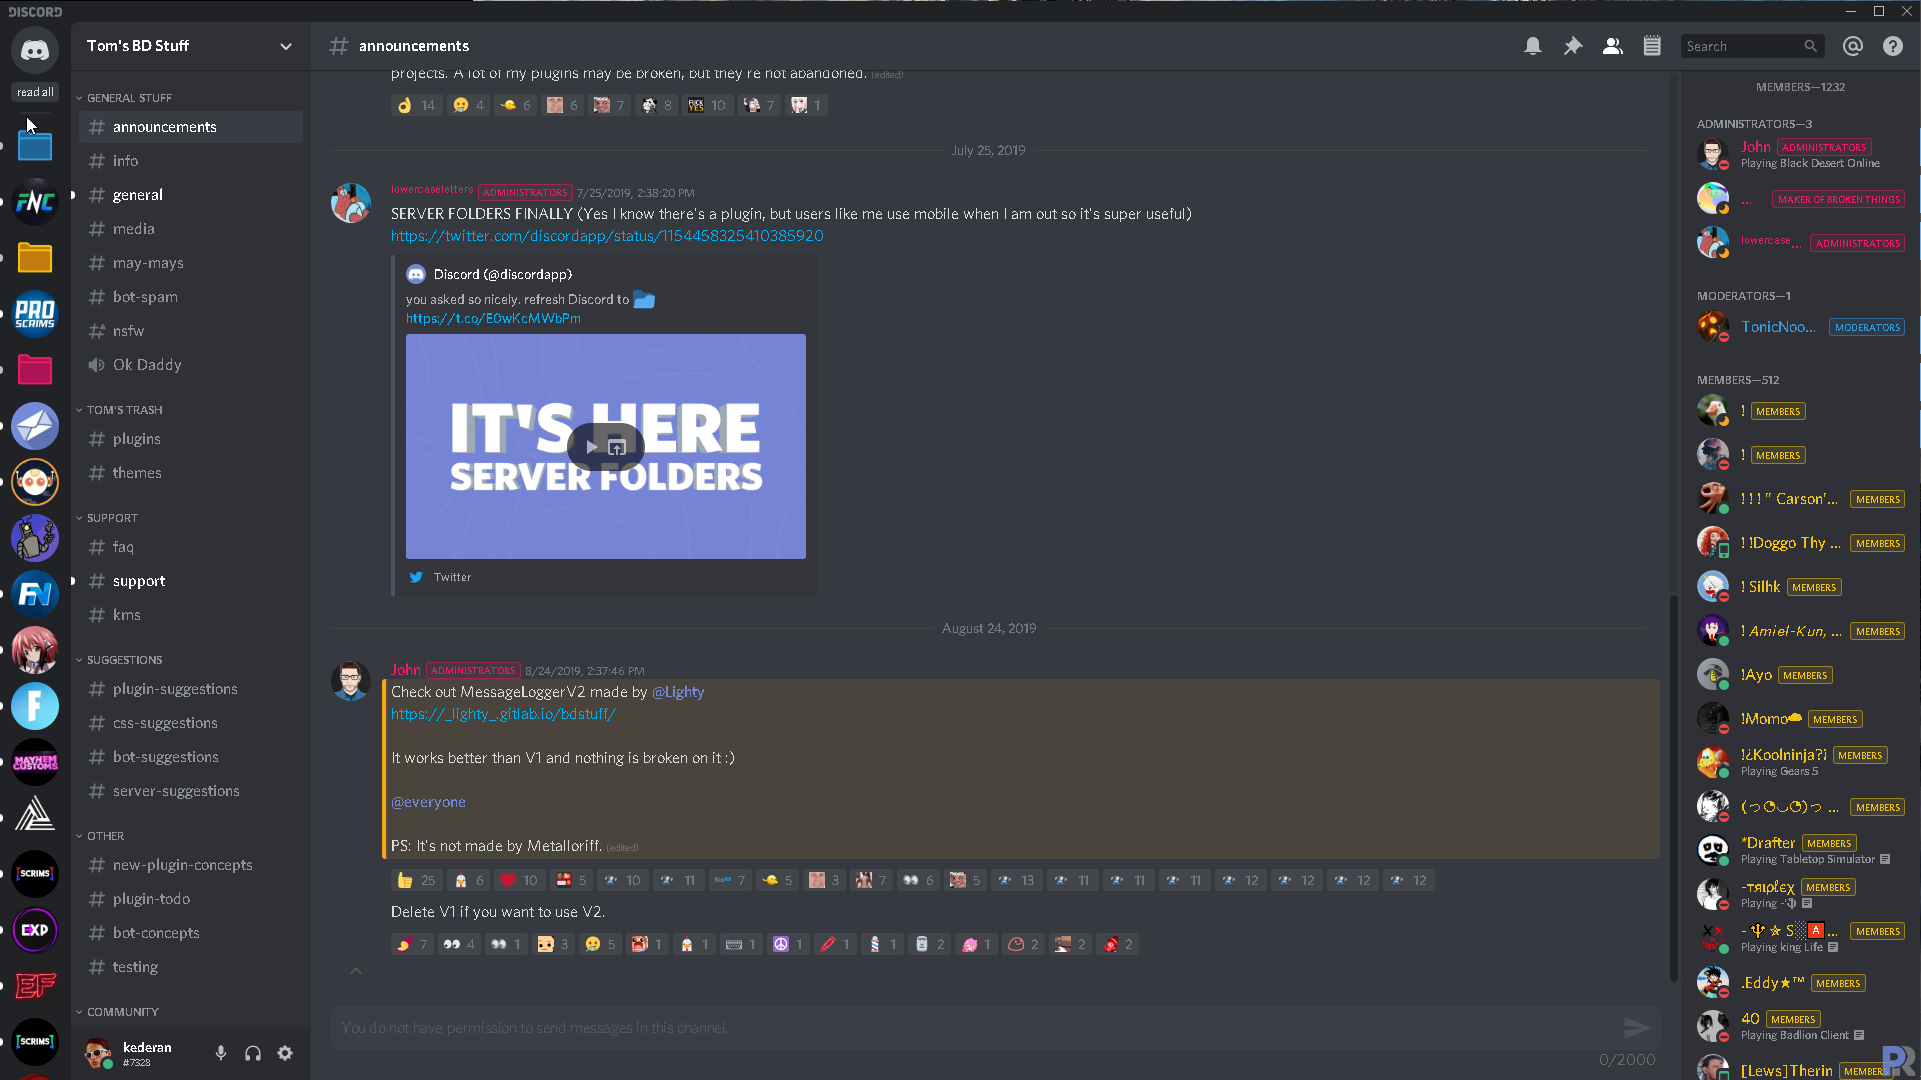Open the help question mark icon

tap(1893, 46)
